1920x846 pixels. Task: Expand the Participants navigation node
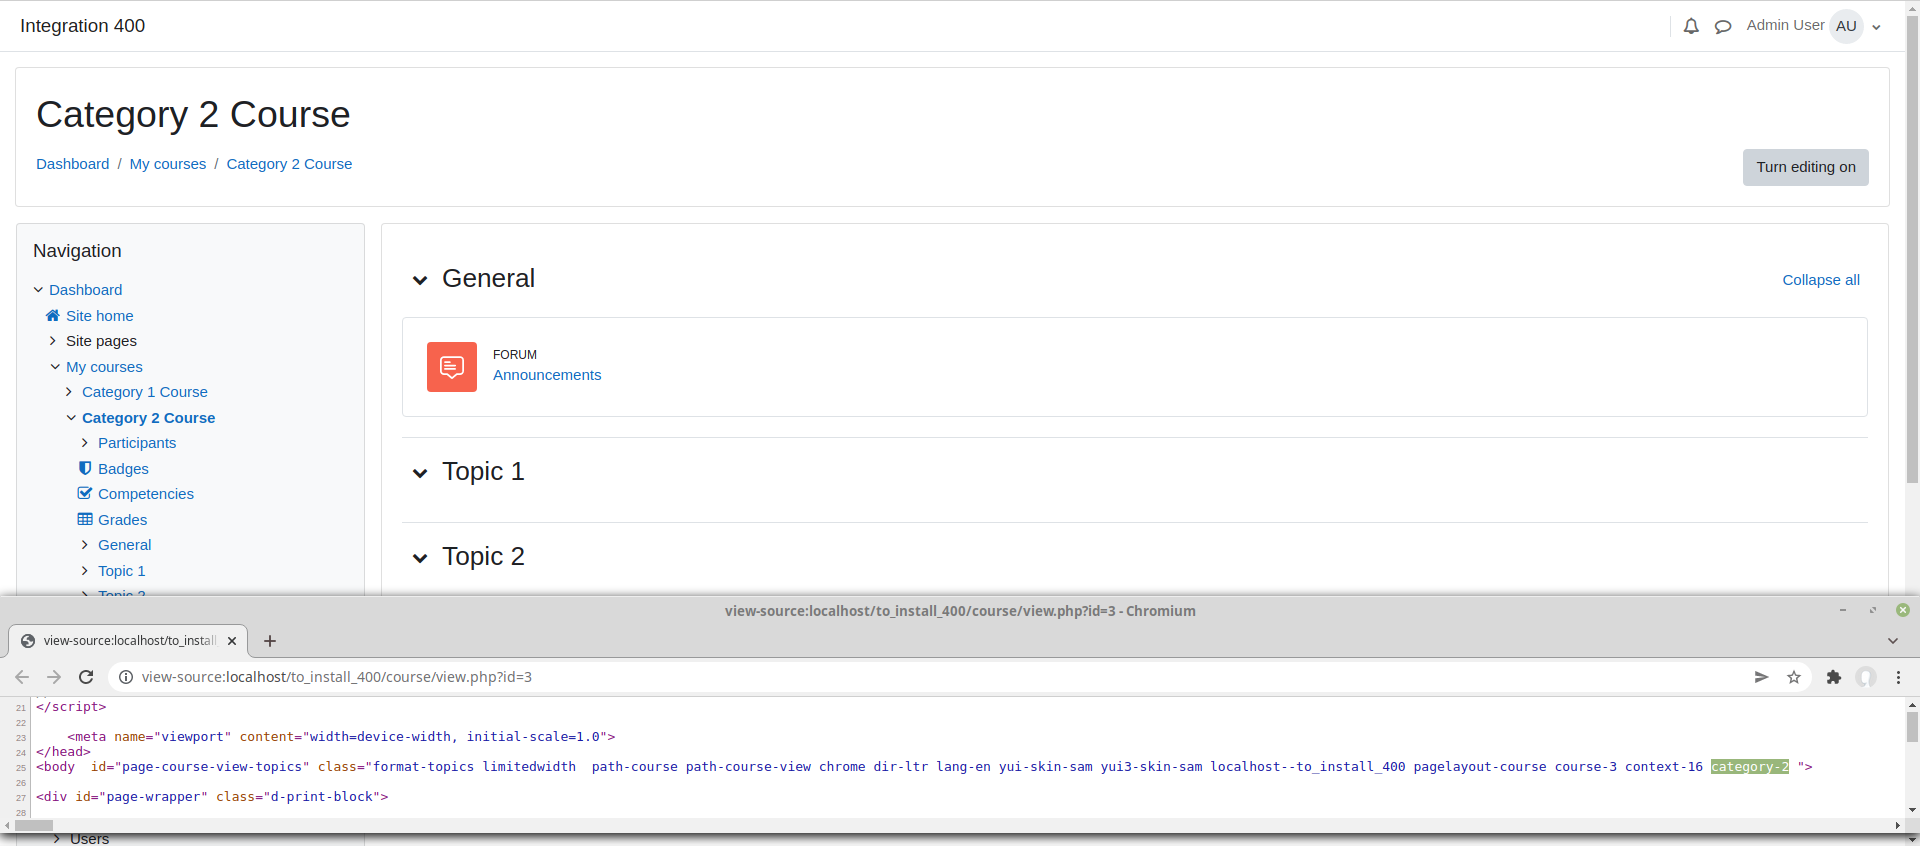click(x=85, y=443)
